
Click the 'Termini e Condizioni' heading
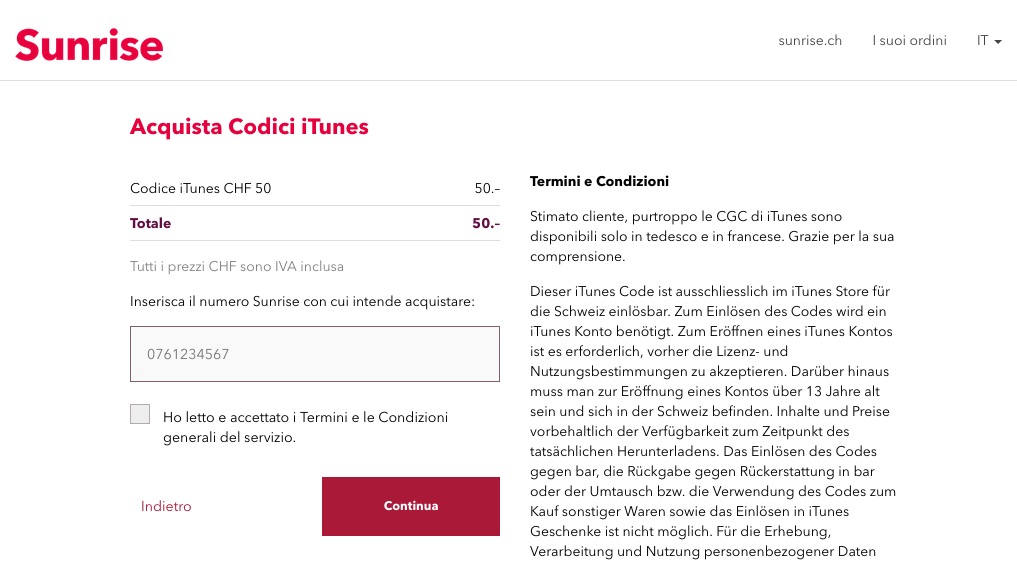click(x=599, y=181)
